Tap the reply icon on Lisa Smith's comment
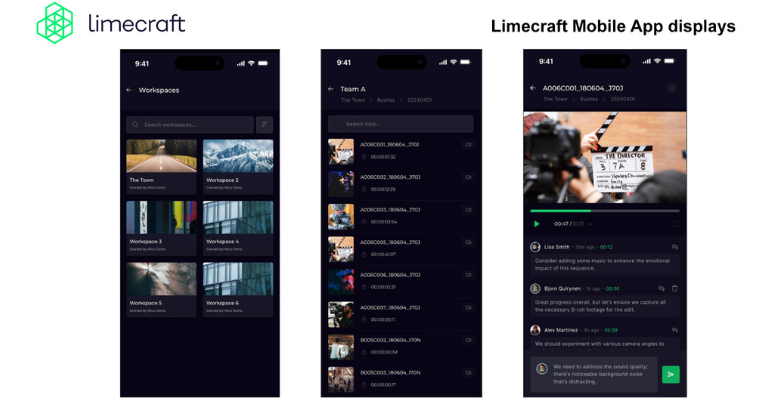This screenshot has height=405, width=780. (x=675, y=247)
